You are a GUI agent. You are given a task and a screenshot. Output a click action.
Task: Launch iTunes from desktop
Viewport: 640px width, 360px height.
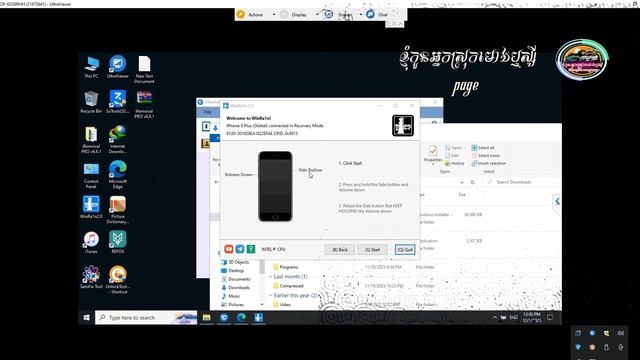tap(91, 243)
